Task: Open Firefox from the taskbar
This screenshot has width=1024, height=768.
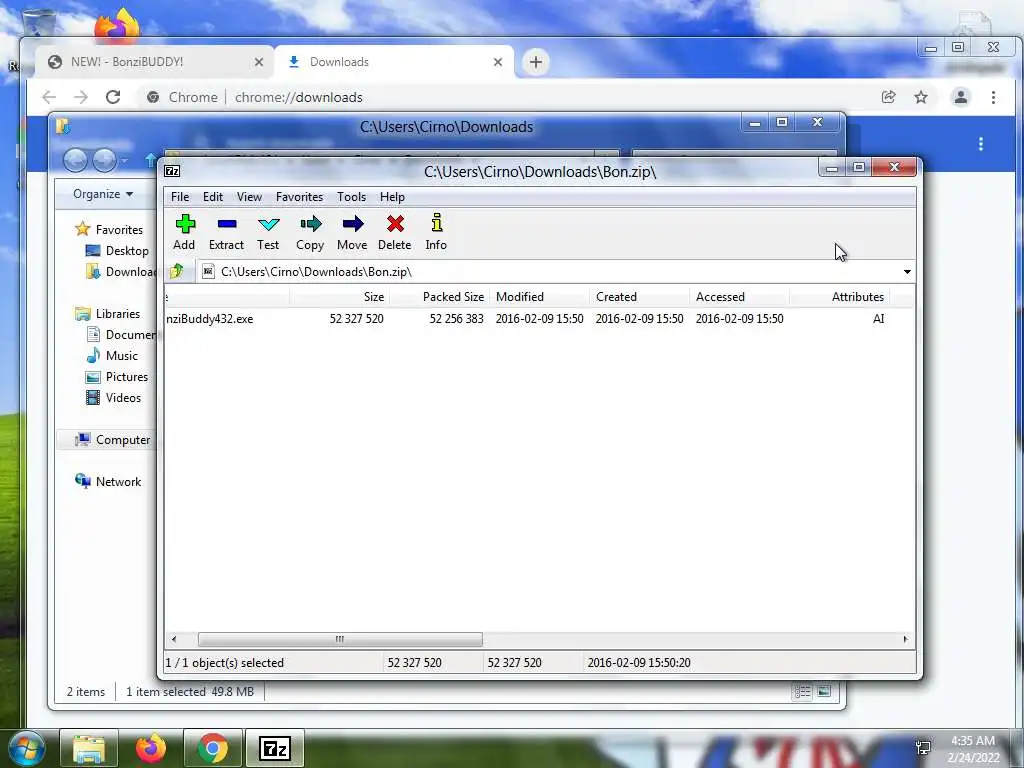Action: 151,748
